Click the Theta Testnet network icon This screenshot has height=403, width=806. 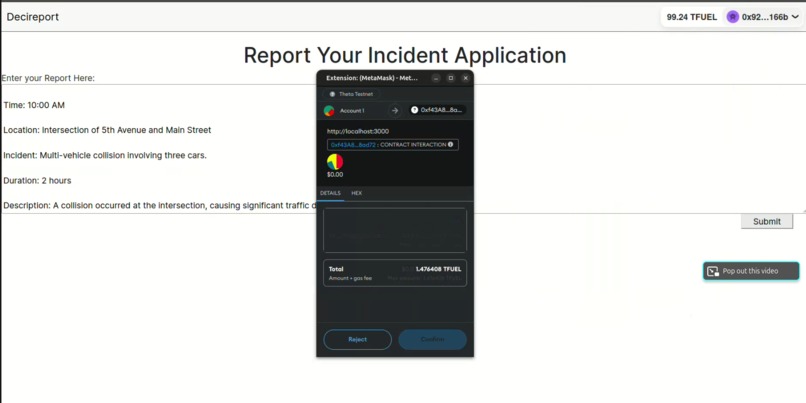click(x=332, y=95)
